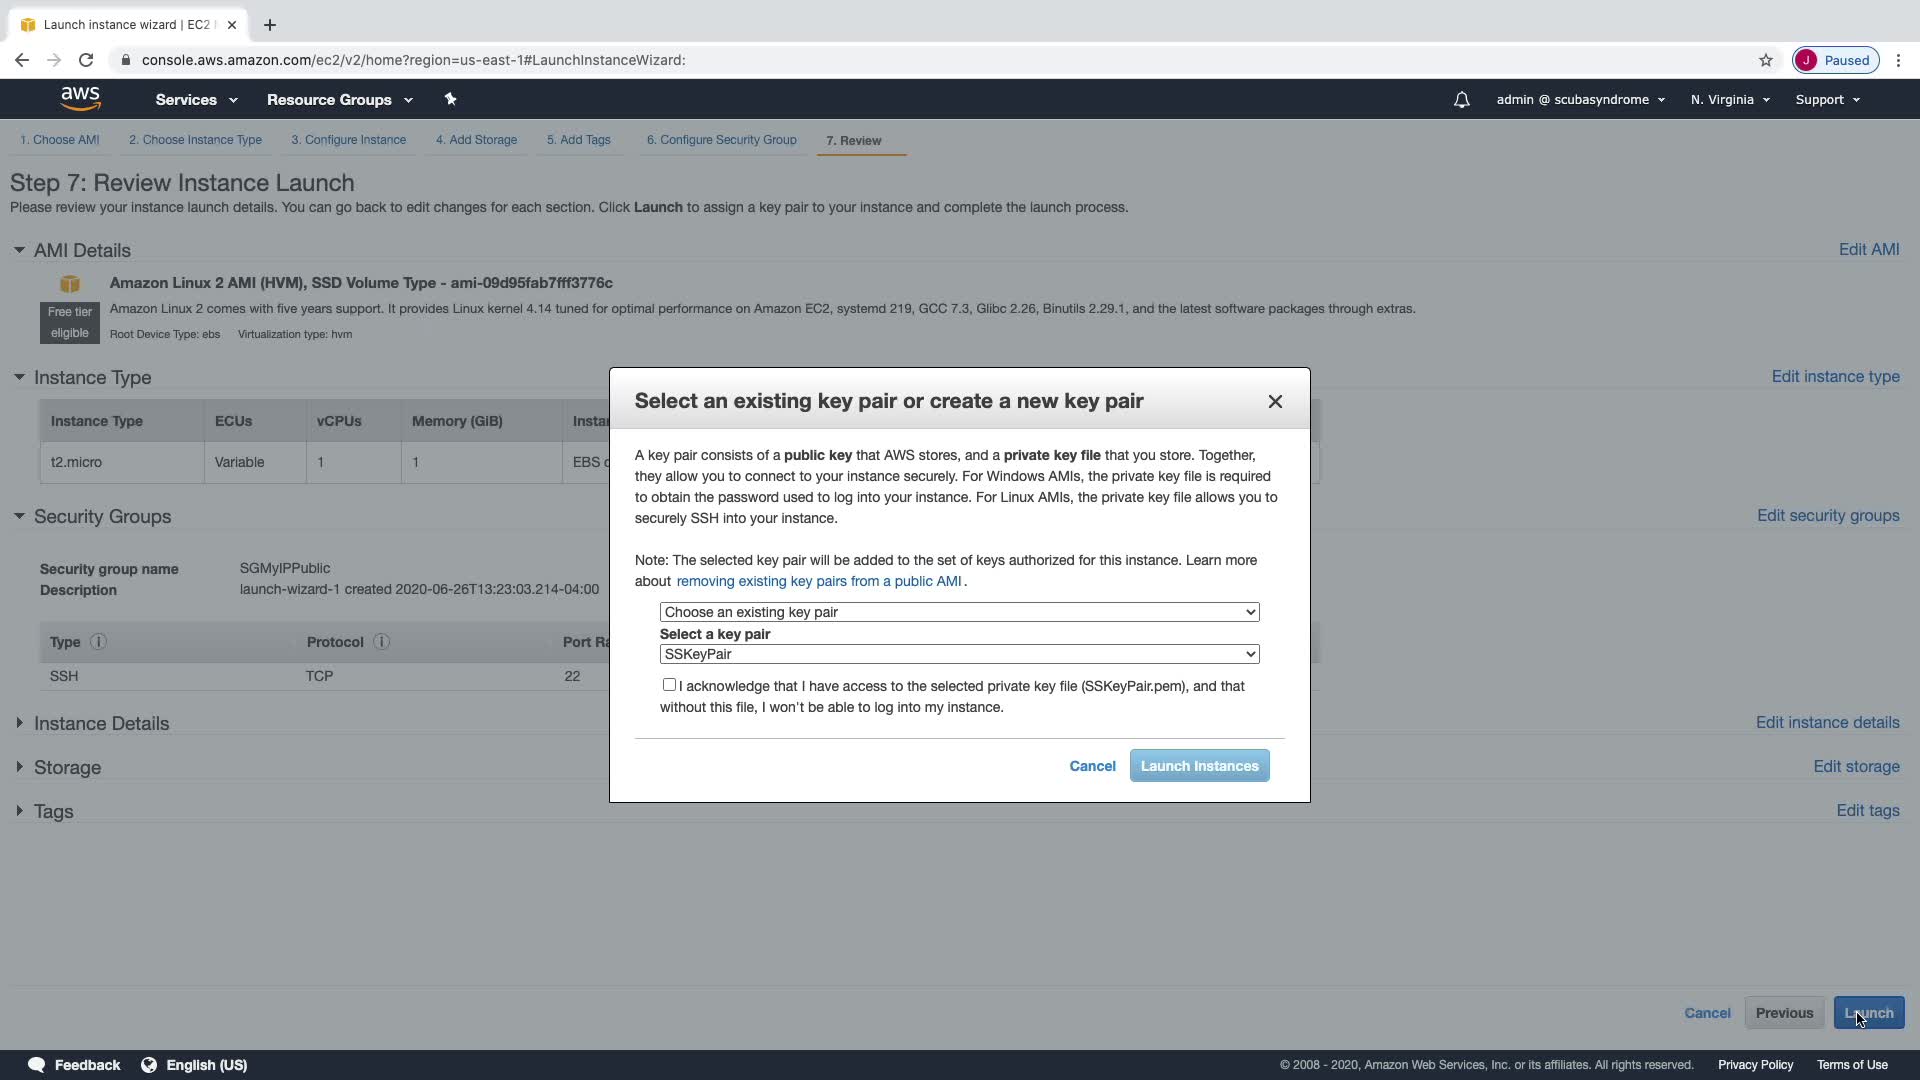Screen dimensions: 1920x1080
Task: Open removing existing key pairs link
Action: (x=818, y=581)
